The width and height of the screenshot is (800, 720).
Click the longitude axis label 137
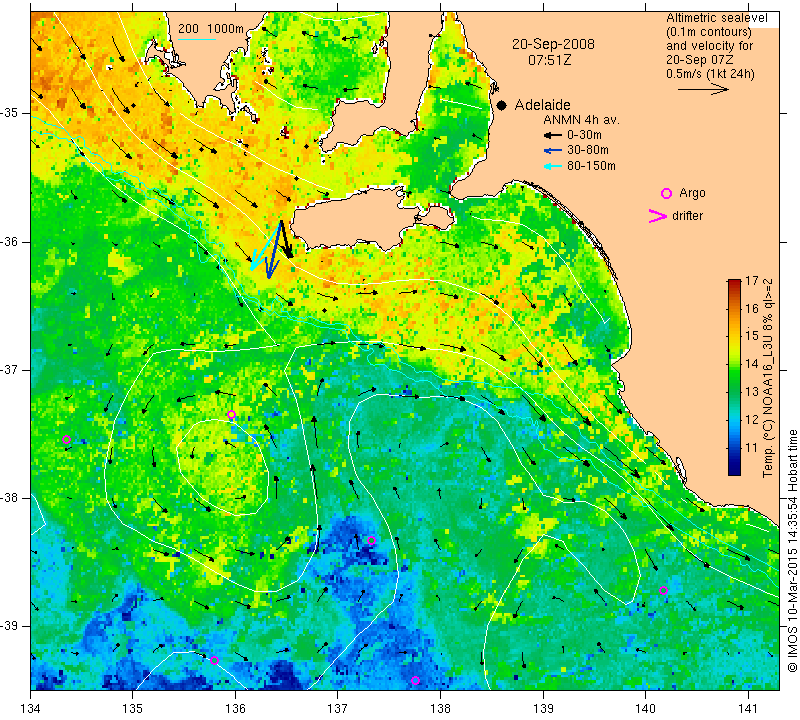(x=337, y=708)
